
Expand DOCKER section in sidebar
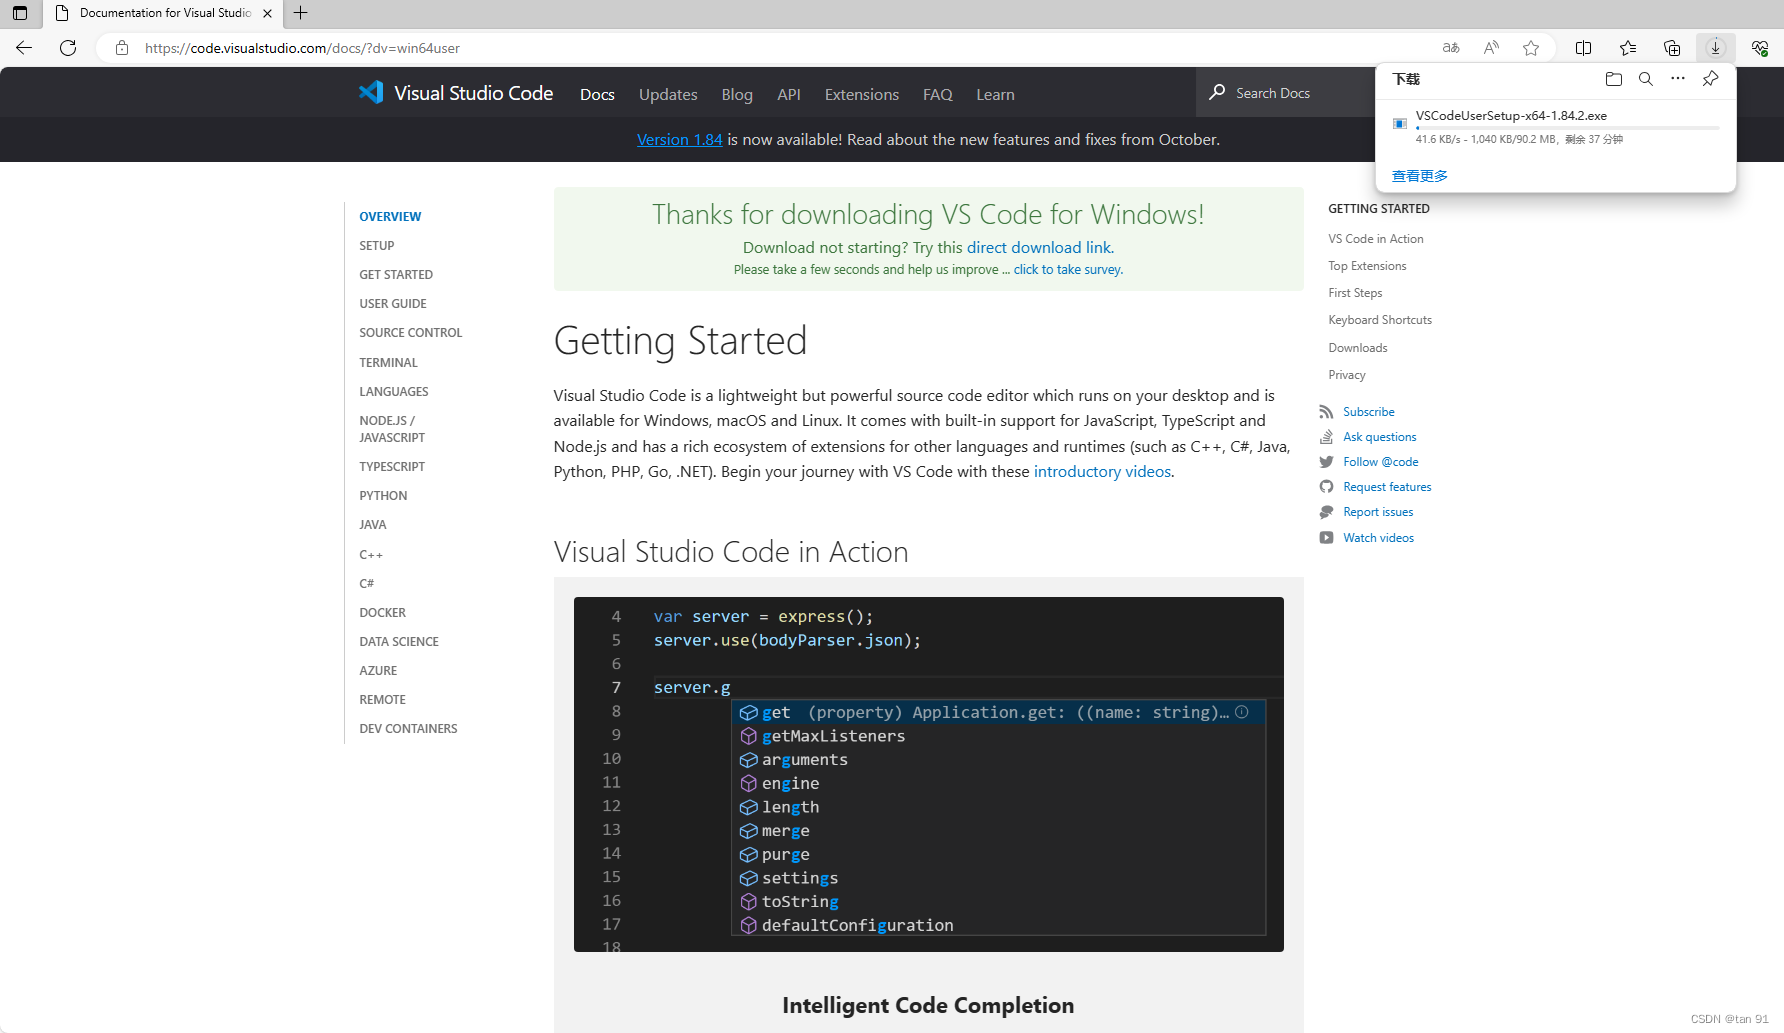tap(383, 613)
